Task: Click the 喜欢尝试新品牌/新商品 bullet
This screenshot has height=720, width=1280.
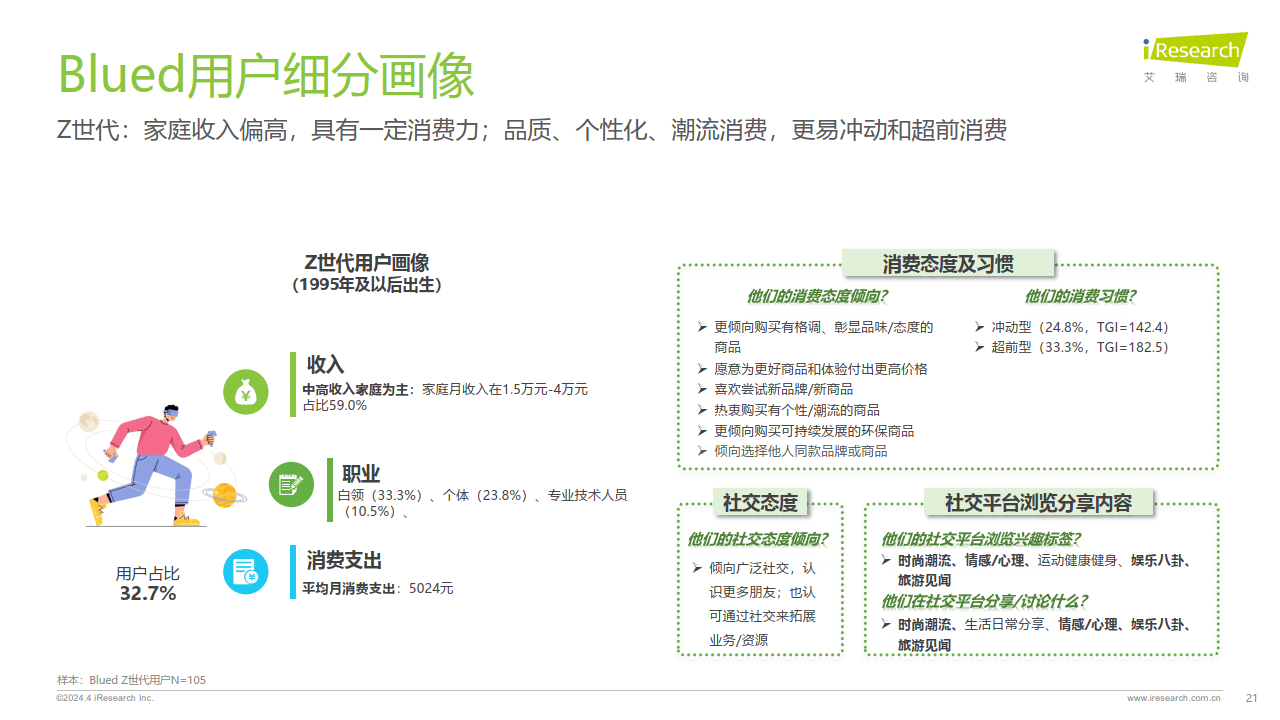Action: coord(775,389)
